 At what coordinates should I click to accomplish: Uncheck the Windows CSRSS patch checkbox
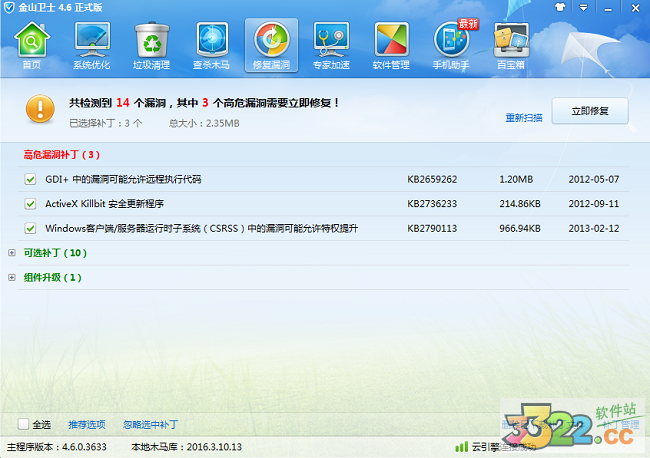pyautogui.click(x=30, y=228)
